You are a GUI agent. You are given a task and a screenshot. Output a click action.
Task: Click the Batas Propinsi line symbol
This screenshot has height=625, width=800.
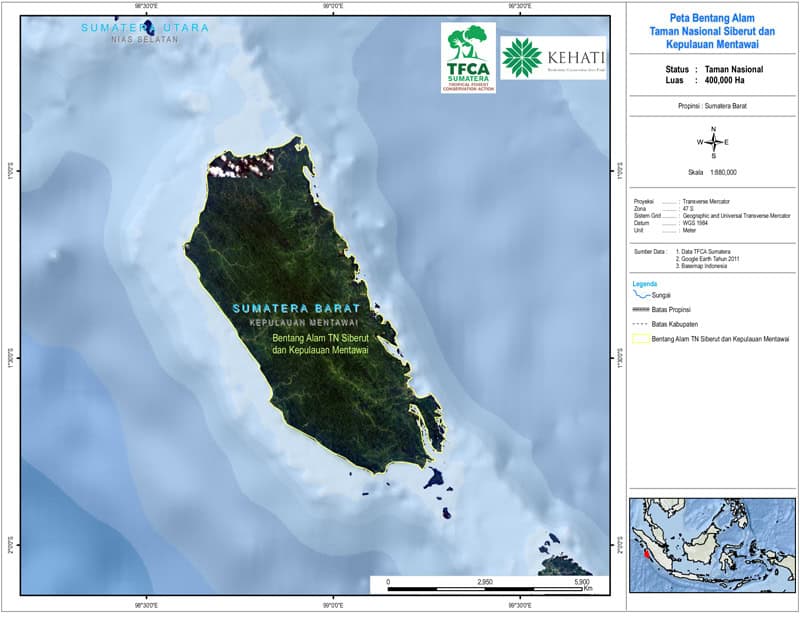640,311
